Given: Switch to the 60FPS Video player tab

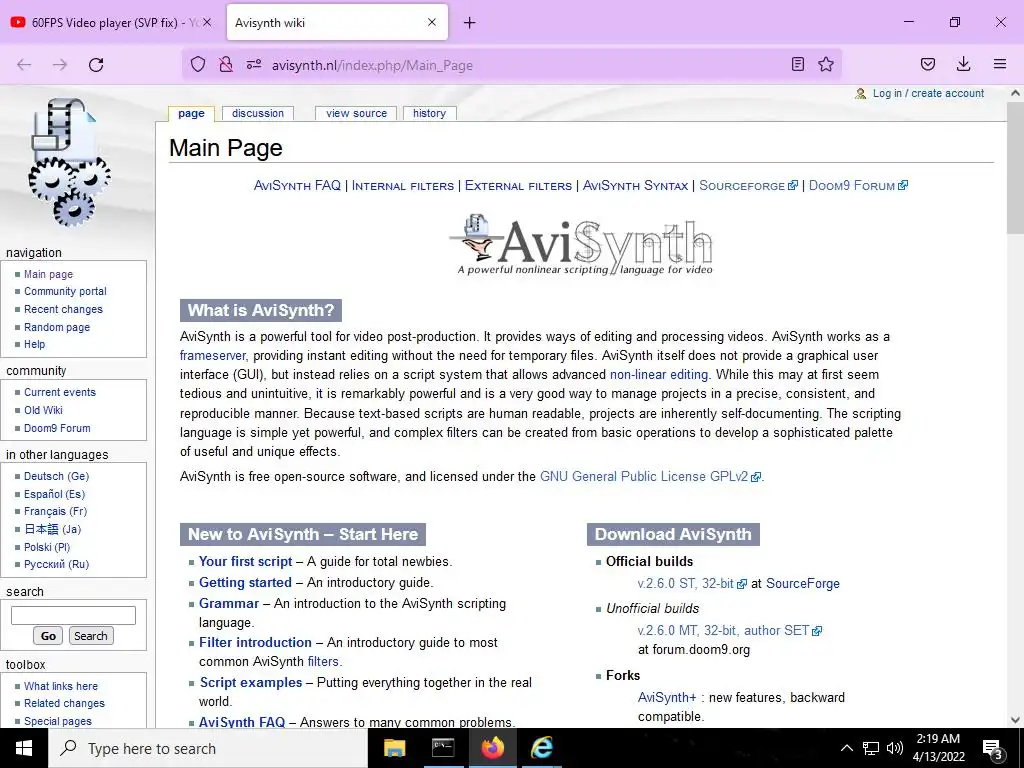Looking at the screenshot, I should (x=112, y=22).
